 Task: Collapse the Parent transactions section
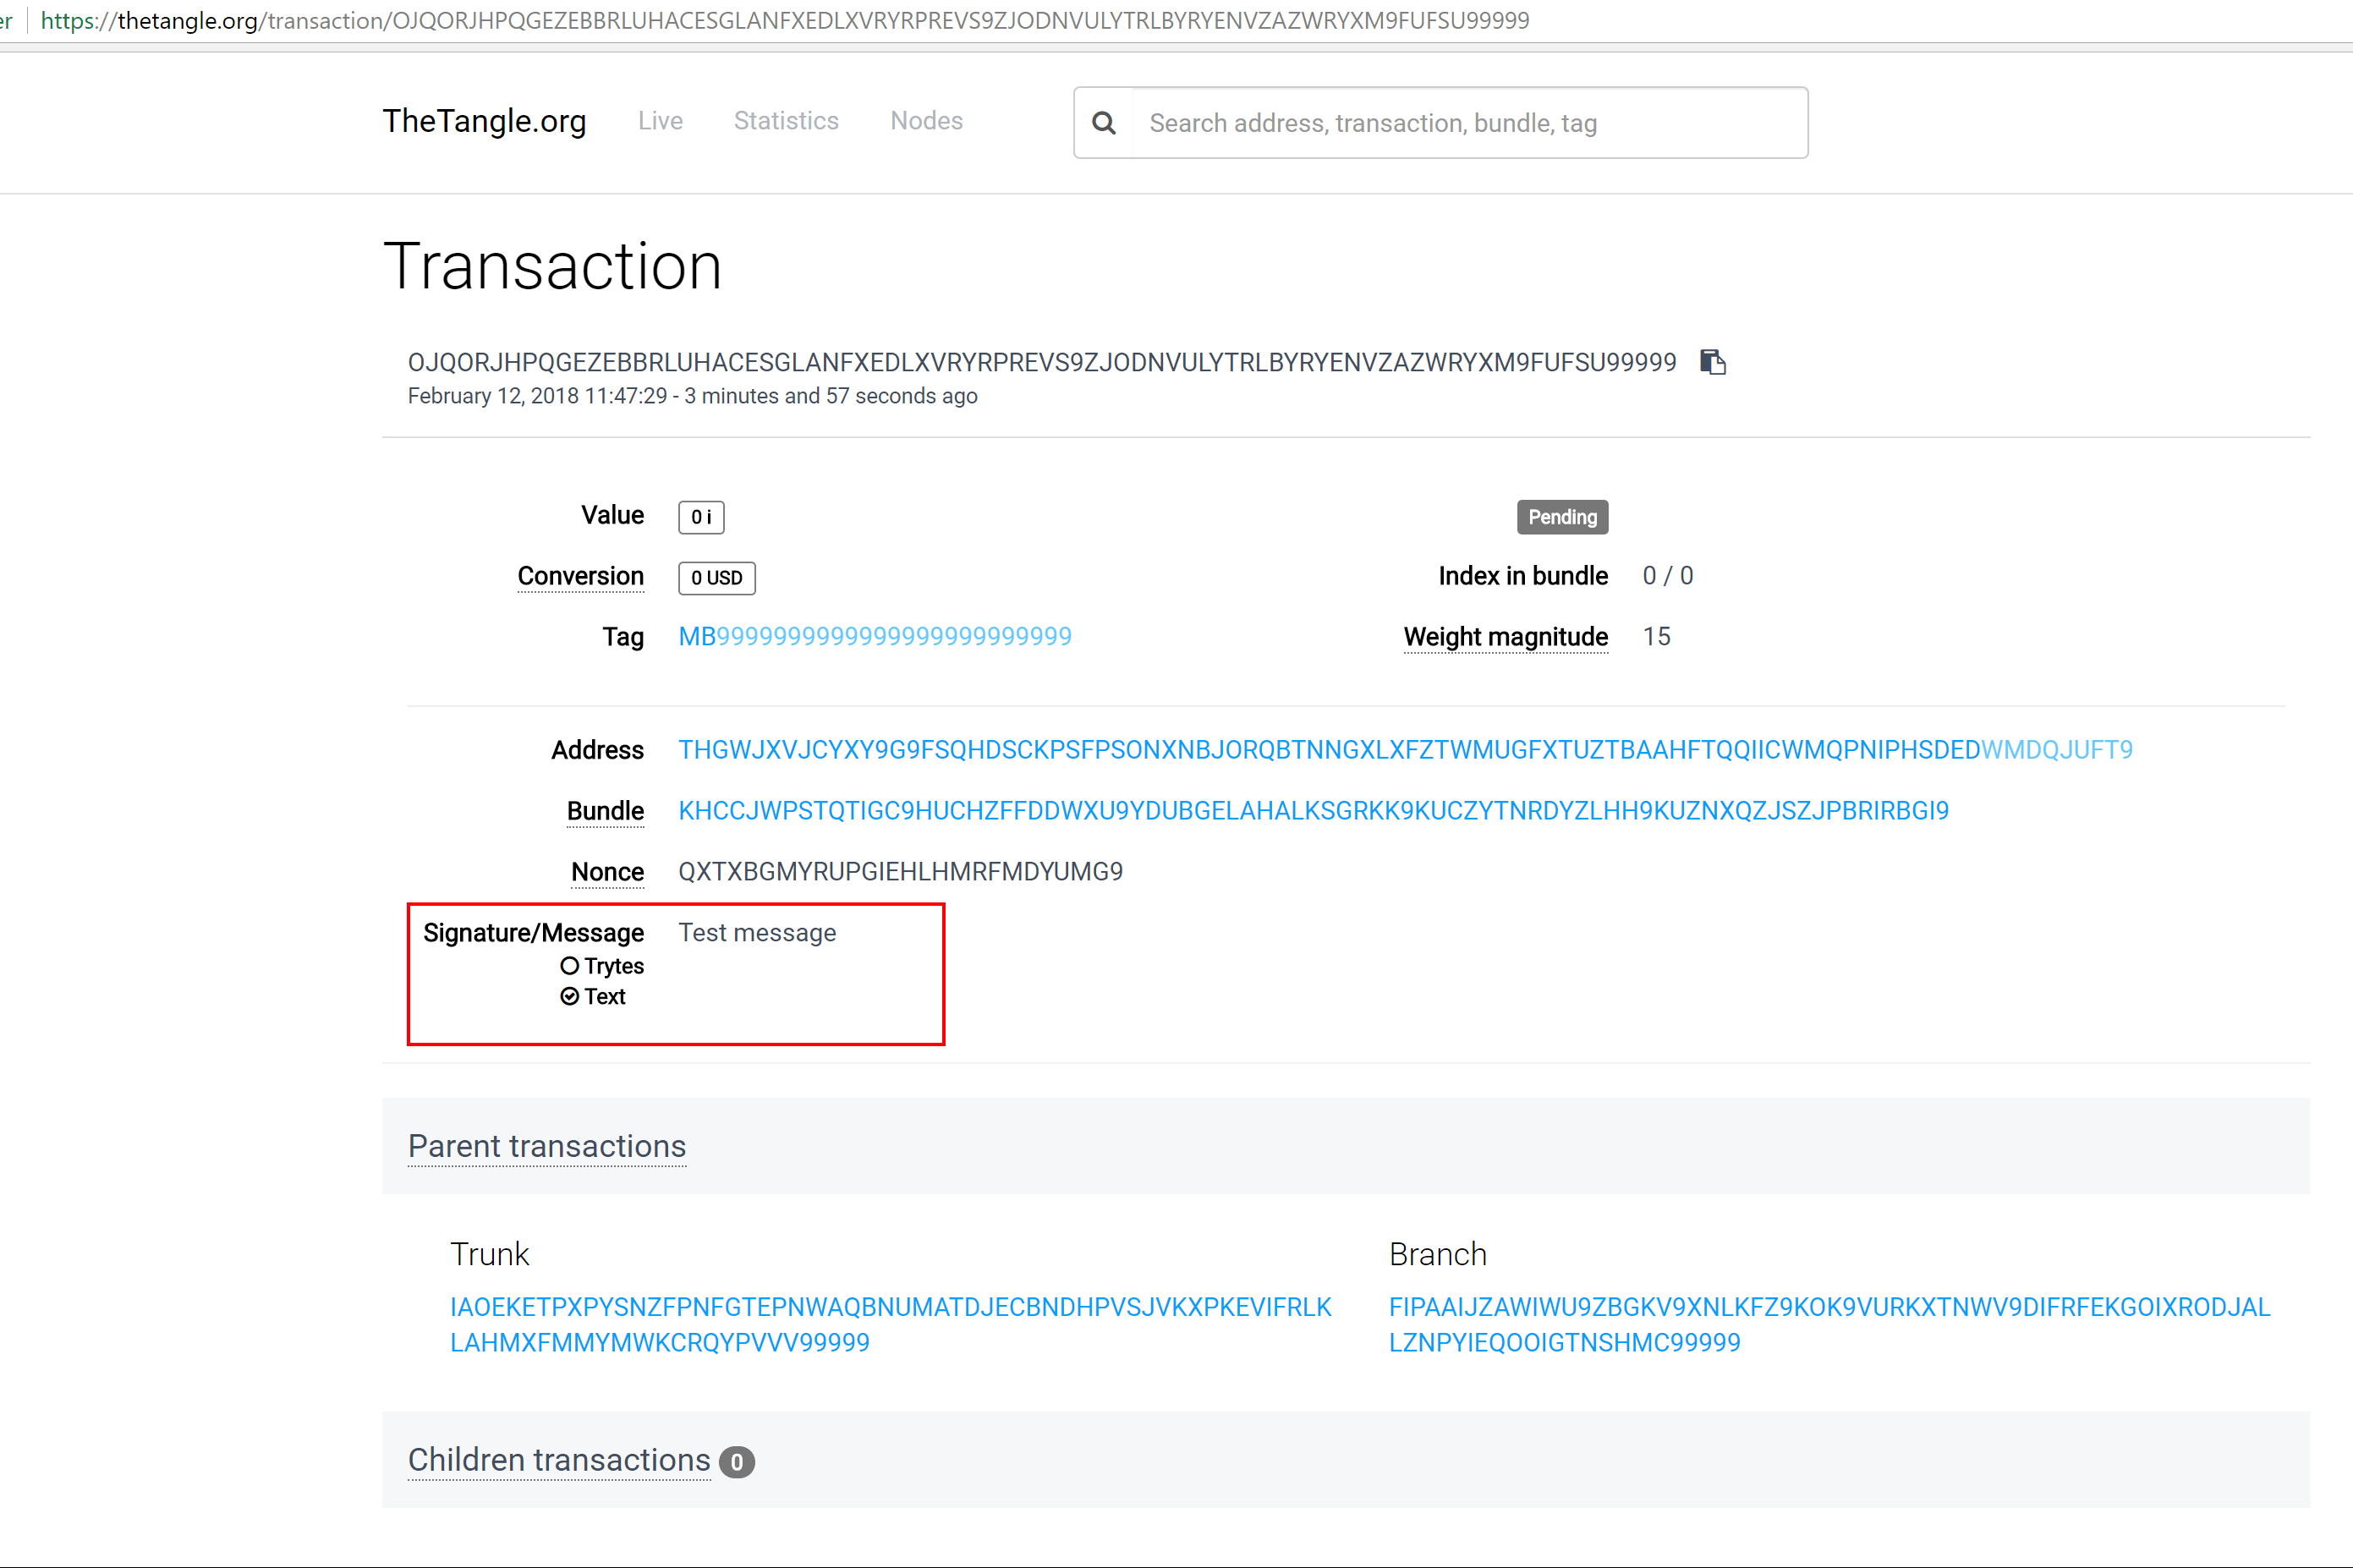point(547,1146)
